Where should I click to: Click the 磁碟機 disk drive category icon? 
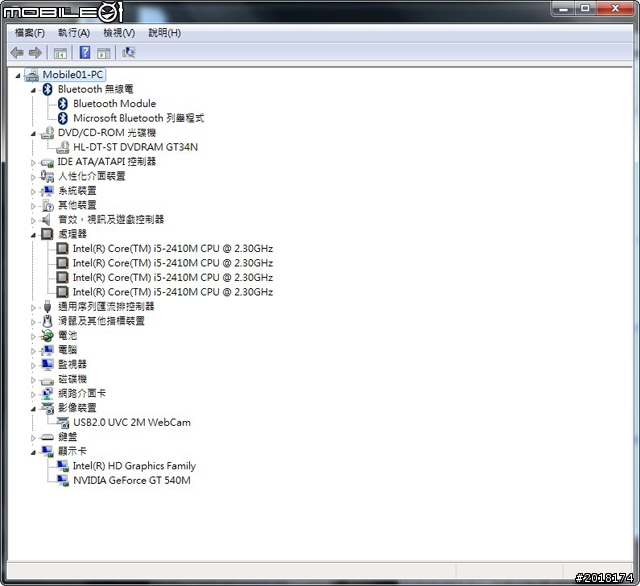[47, 381]
